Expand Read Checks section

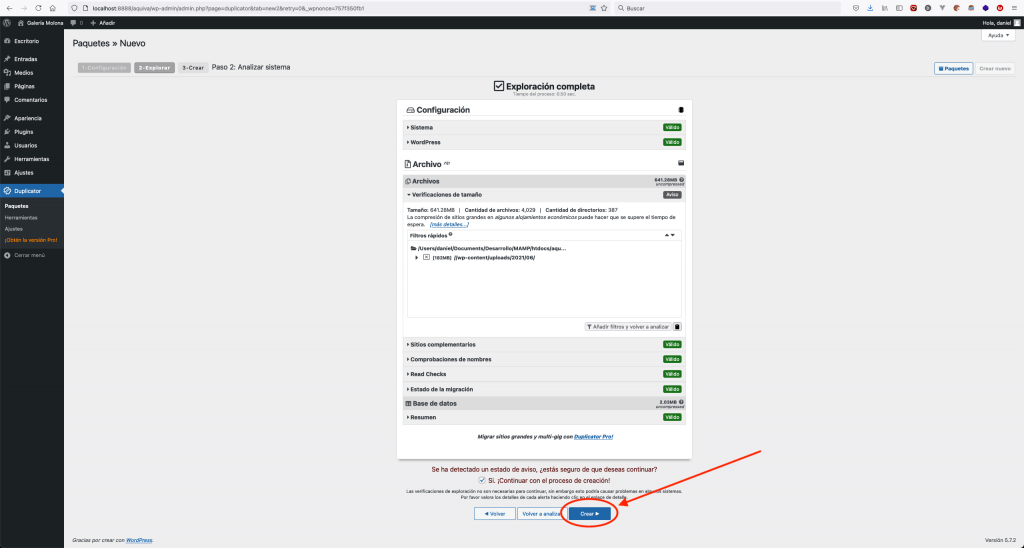tap(543, 374)
